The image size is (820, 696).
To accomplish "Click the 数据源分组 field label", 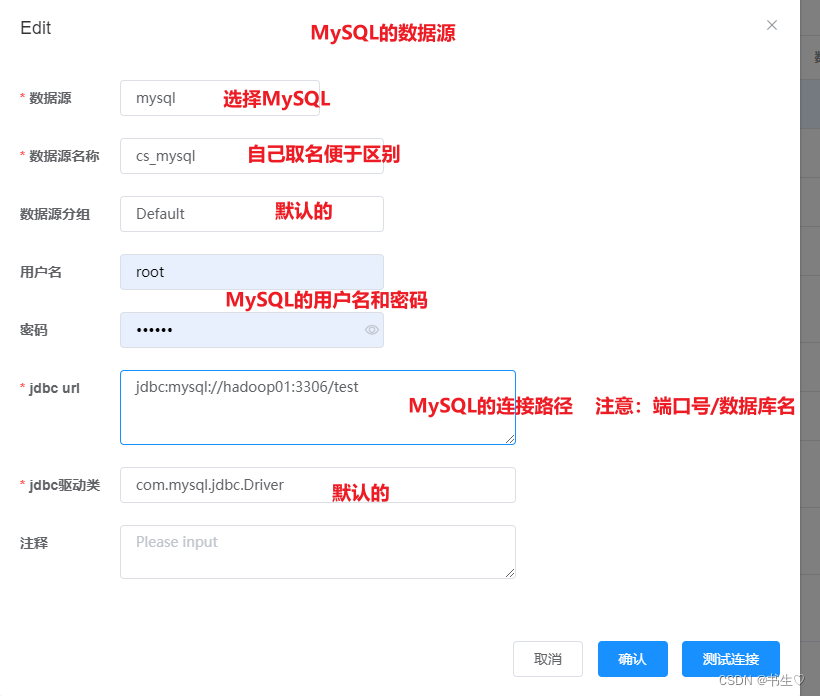I will click(55, 214).
